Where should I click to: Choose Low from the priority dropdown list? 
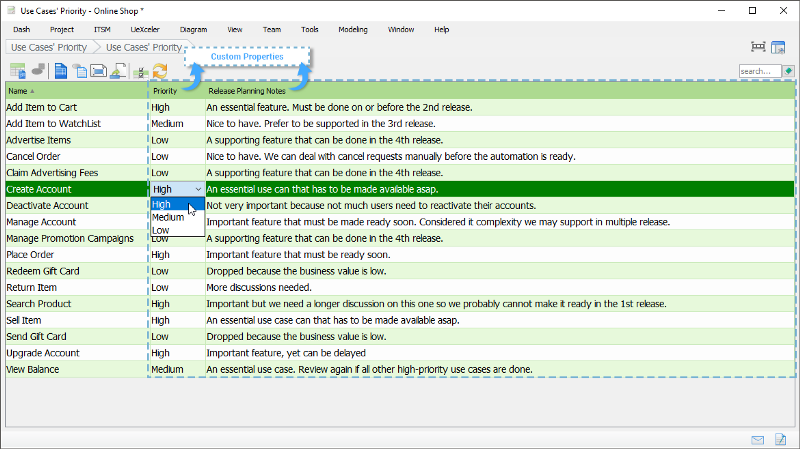click(160, 230)
